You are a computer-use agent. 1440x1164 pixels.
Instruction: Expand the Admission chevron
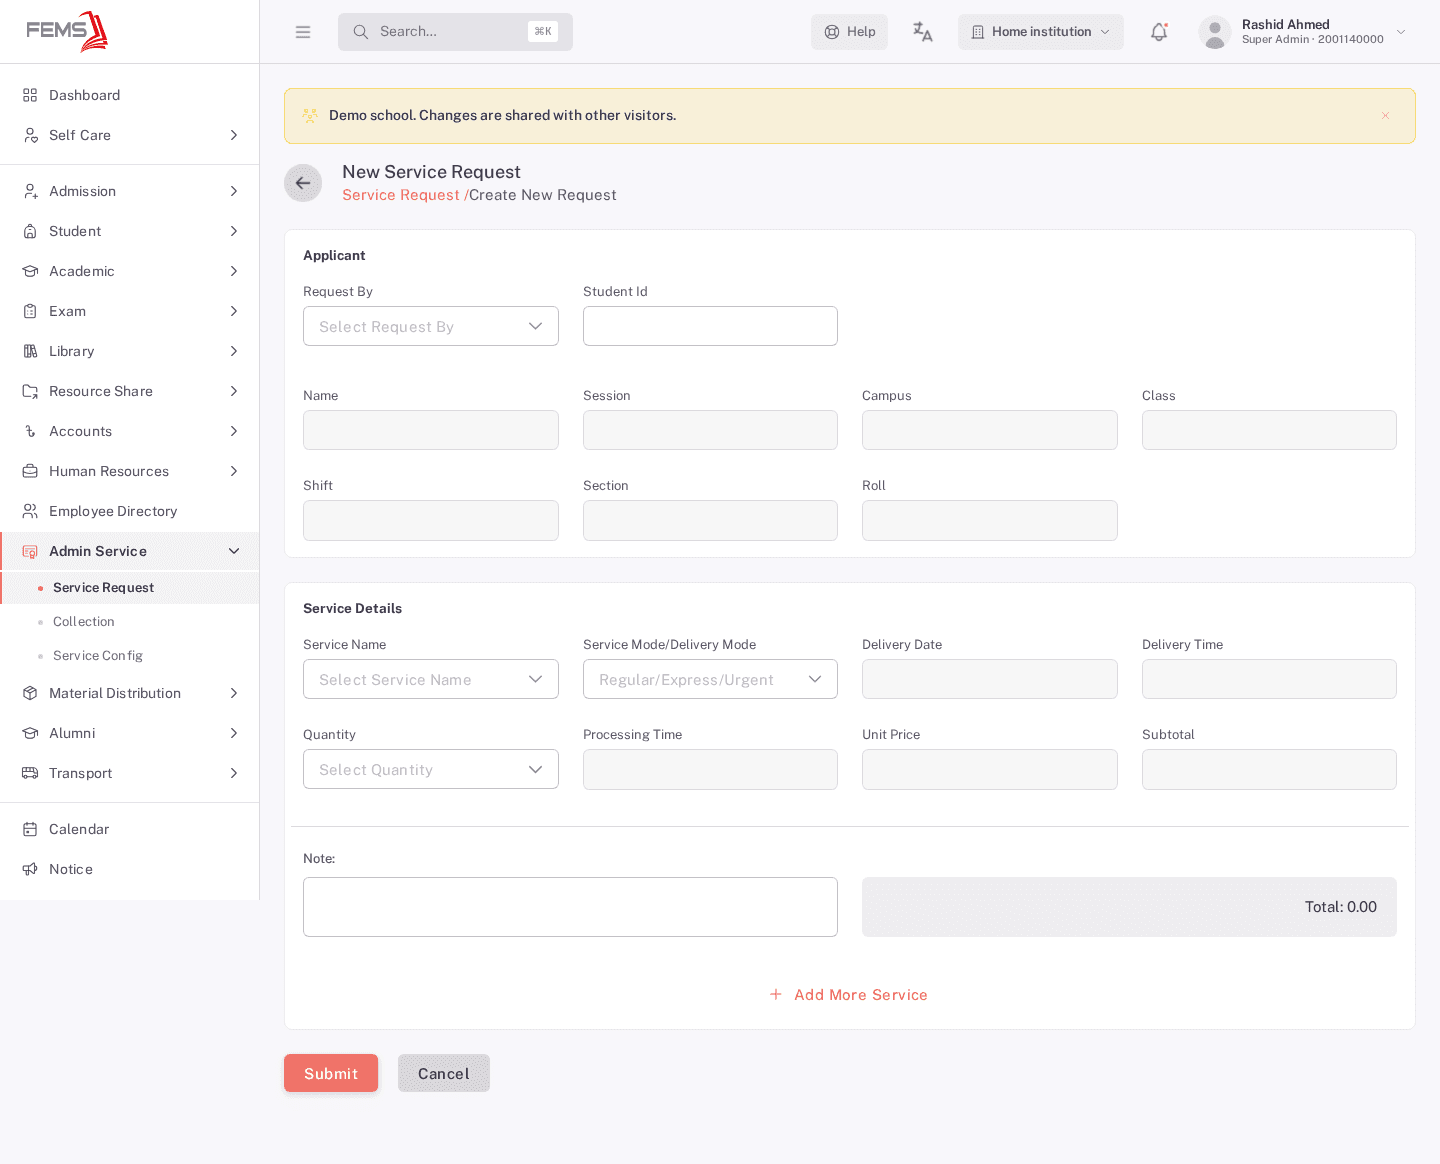[234, 191]
